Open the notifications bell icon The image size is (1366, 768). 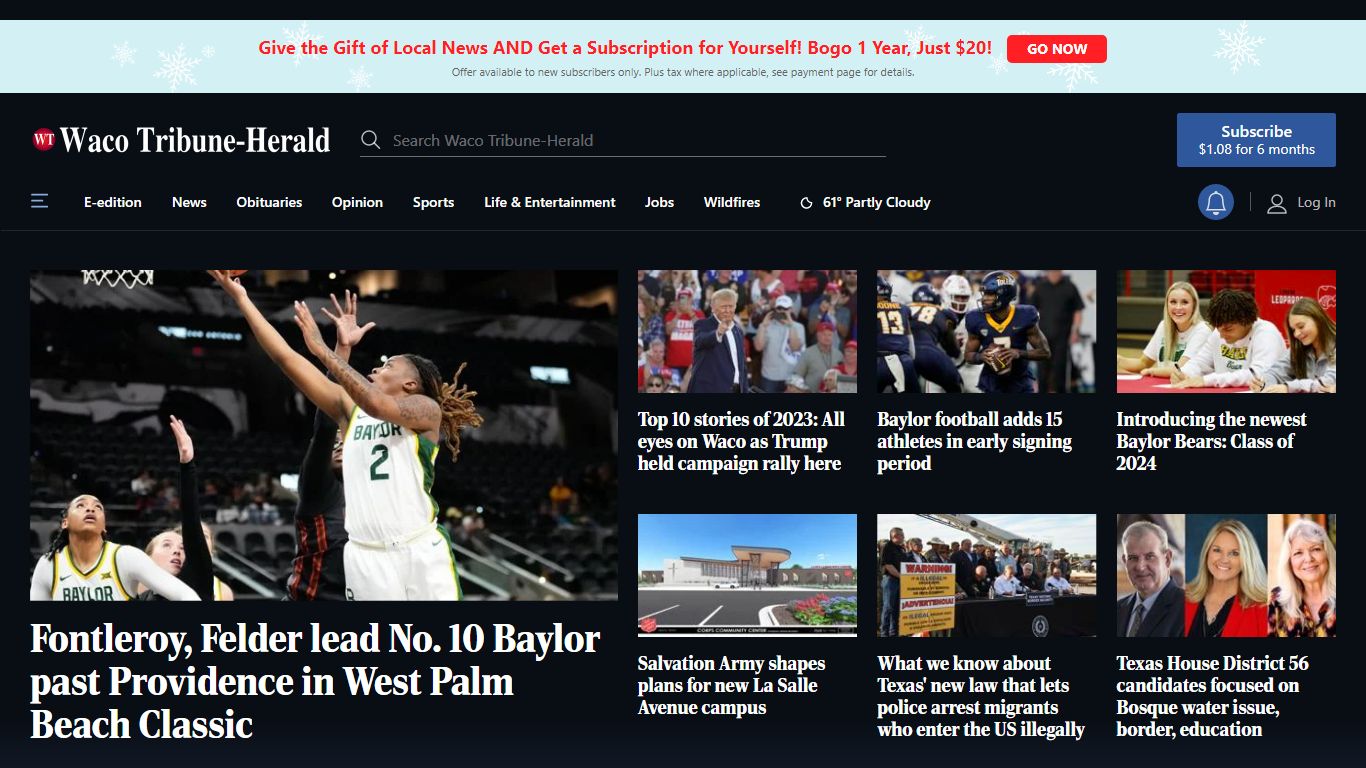1216,203
